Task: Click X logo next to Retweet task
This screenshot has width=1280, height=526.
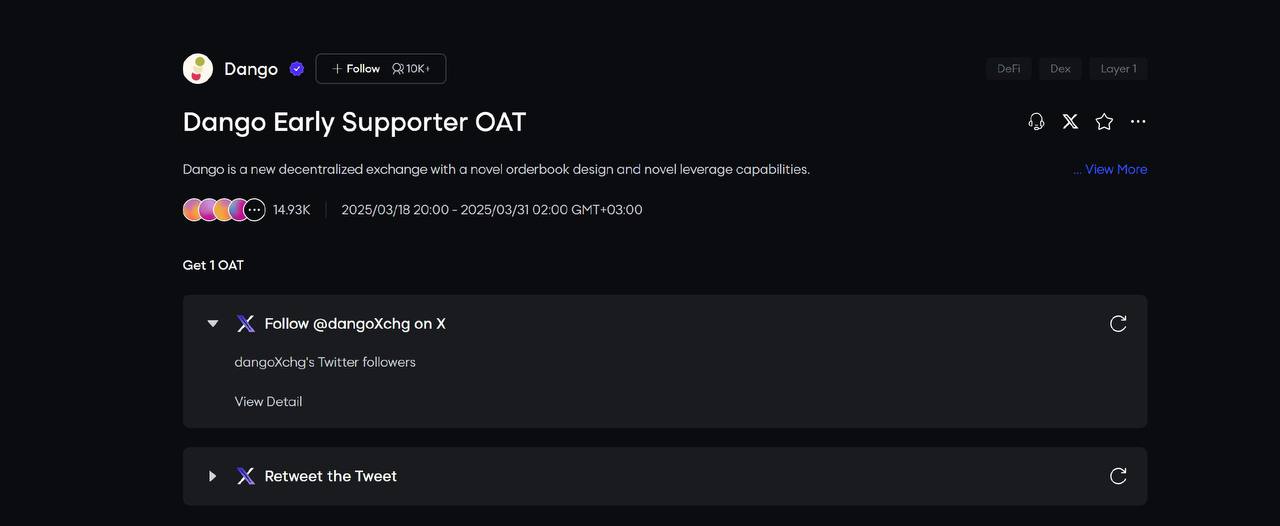Action: [246, 476]
